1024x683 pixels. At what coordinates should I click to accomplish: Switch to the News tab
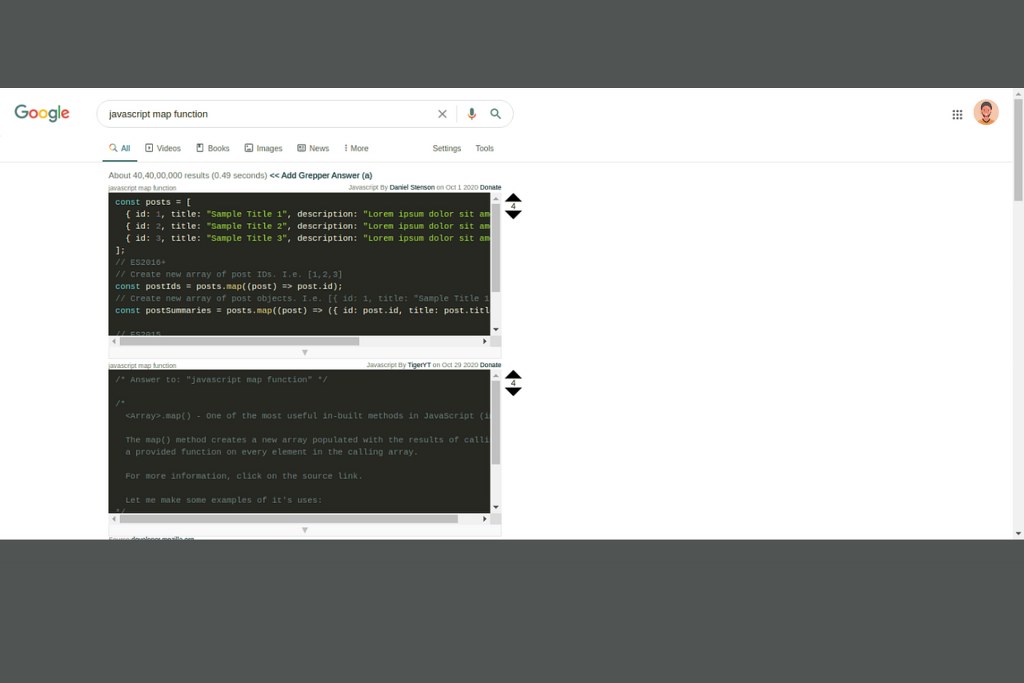pos(313,148)
